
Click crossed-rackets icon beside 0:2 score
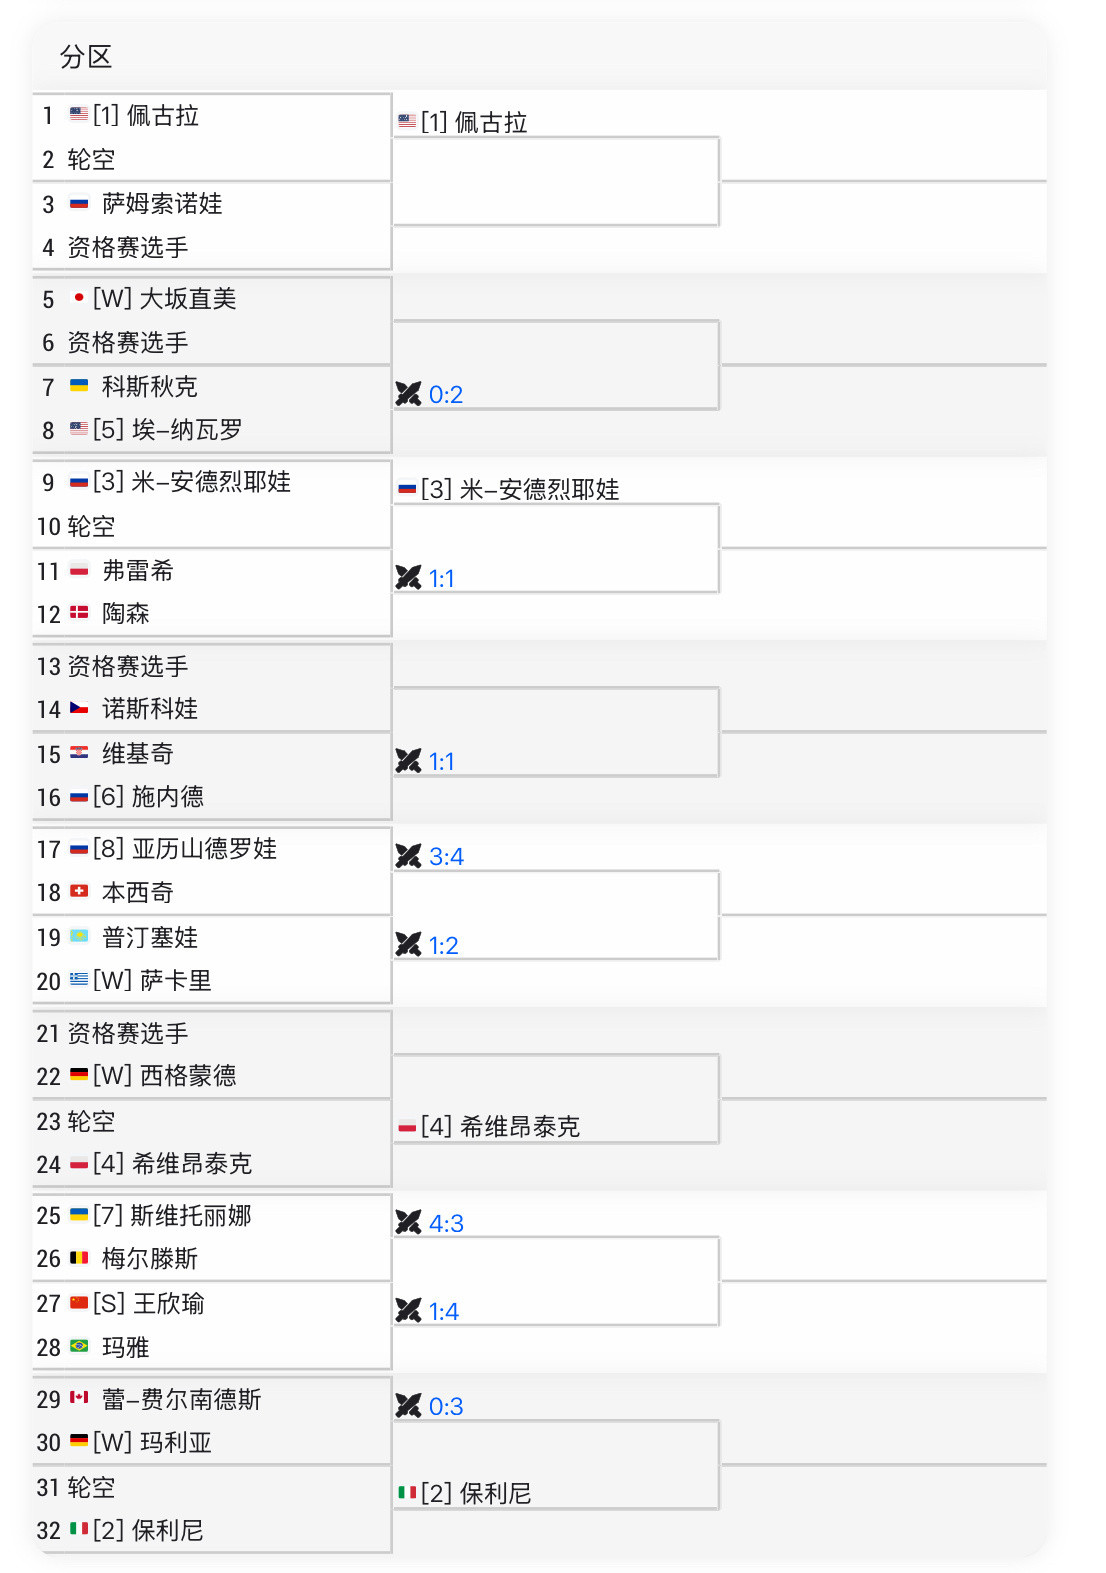pyautogui.click(x=408, y=394)
